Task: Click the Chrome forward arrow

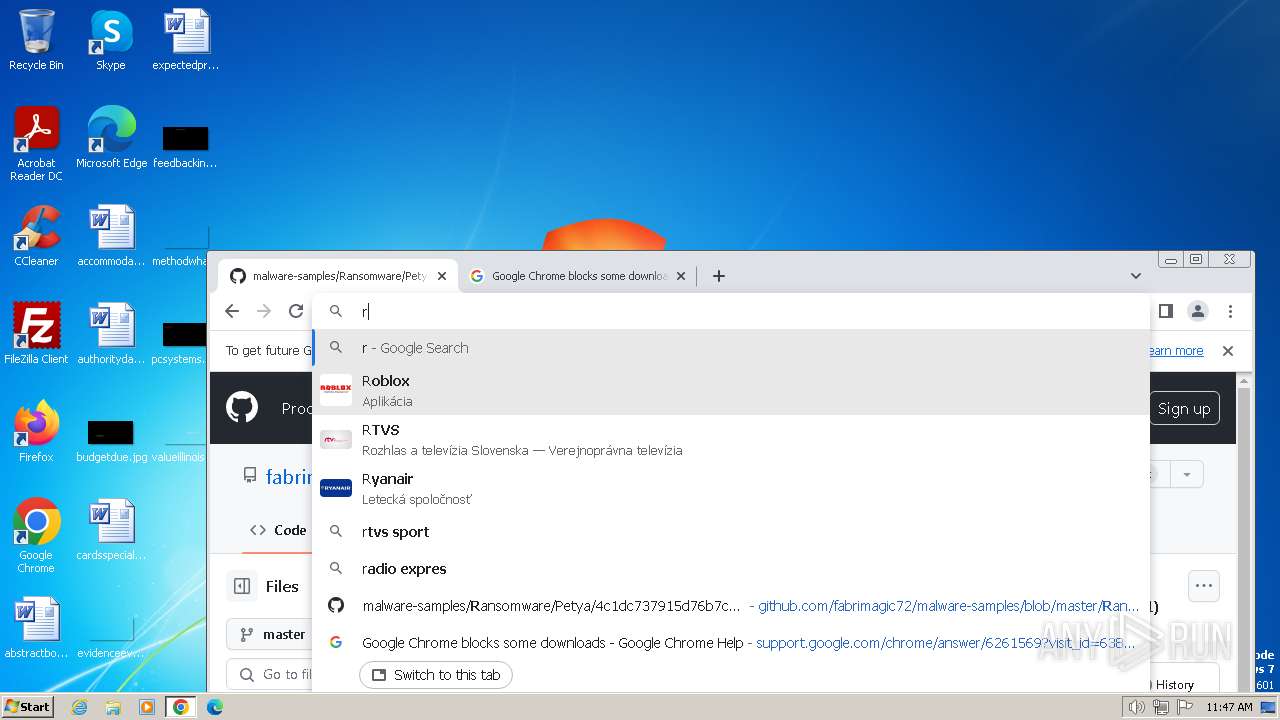Action: pos(264,311)
